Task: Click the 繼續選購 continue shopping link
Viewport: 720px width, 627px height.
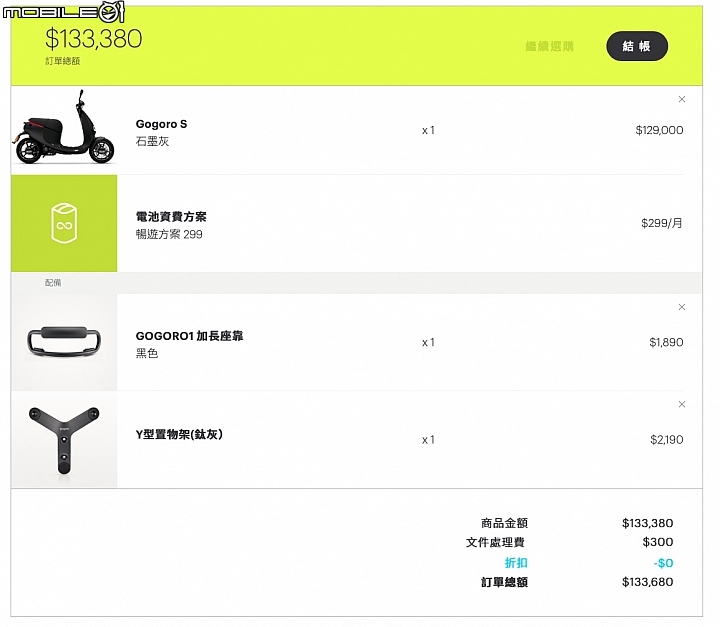Action: tap(550, 46)
